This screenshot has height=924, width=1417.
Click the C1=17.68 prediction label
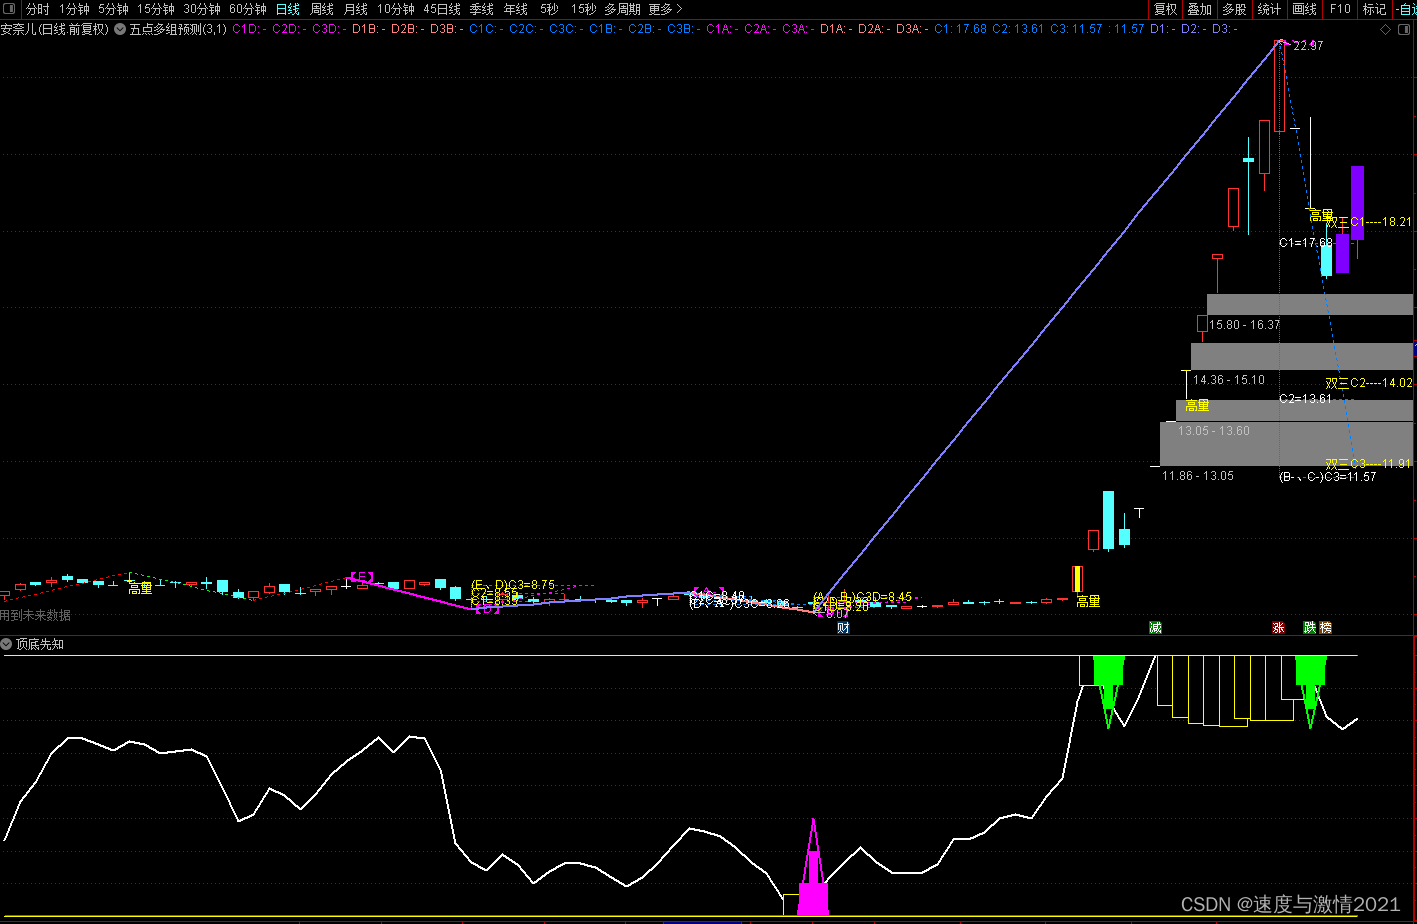[1306, 243]
